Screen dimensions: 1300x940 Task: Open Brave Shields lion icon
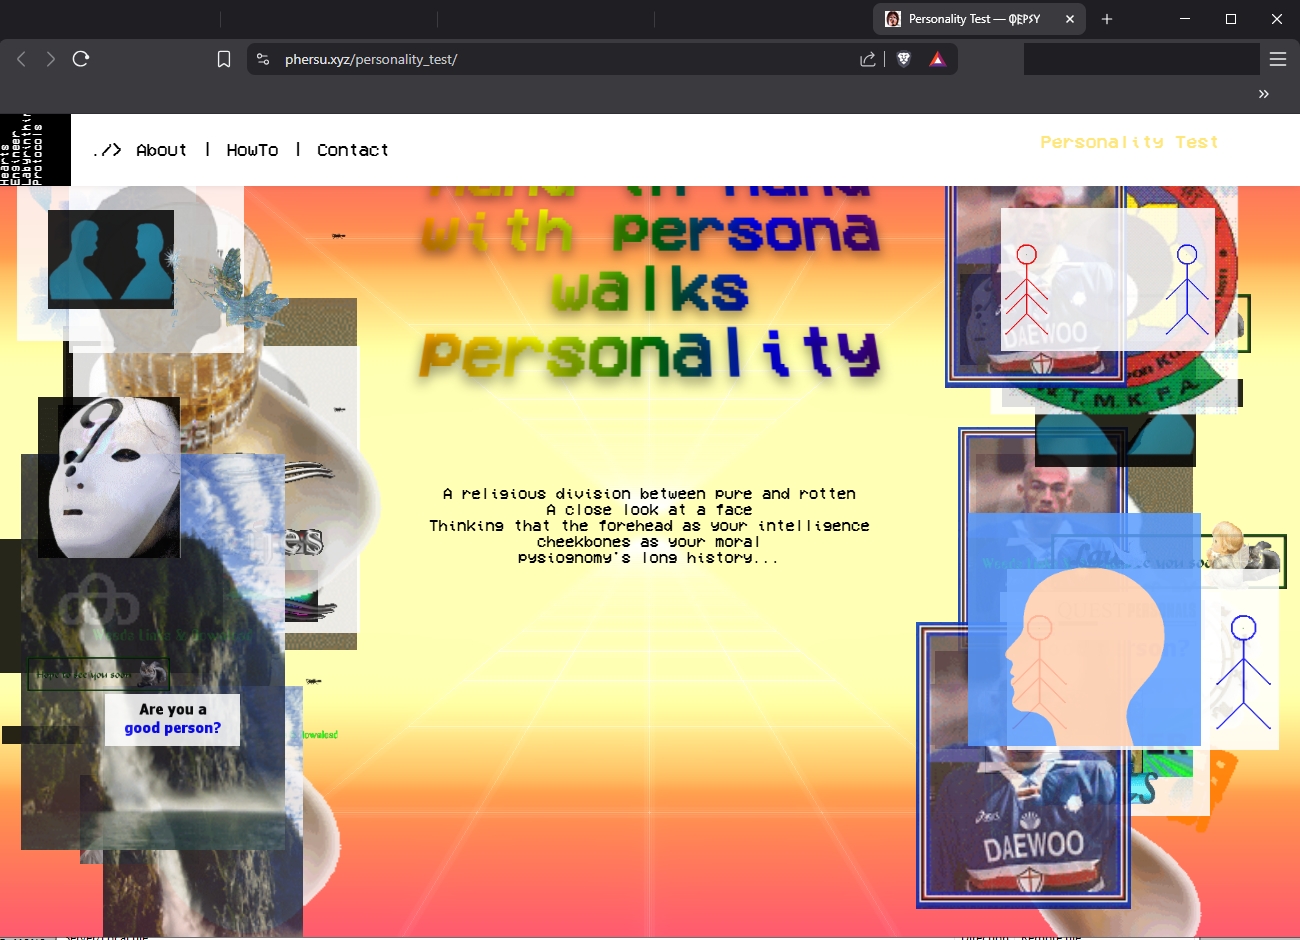click(904, 59)
